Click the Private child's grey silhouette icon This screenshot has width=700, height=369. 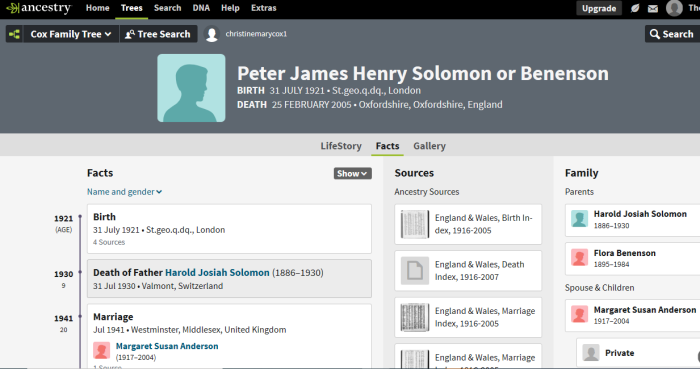[591, 353]
